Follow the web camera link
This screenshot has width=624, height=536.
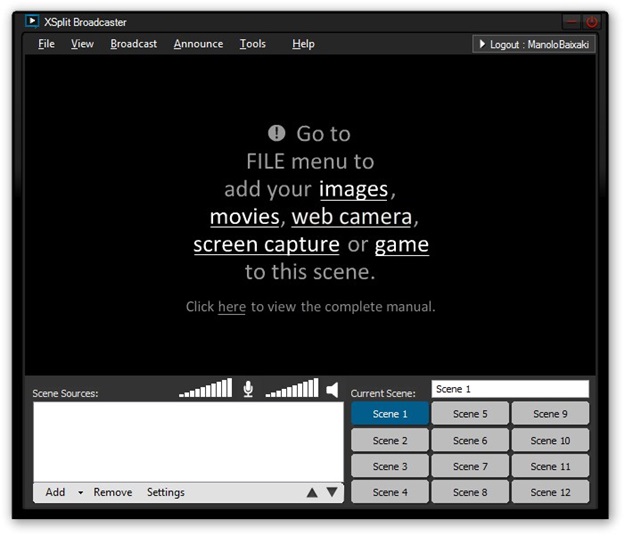[352, 217]
